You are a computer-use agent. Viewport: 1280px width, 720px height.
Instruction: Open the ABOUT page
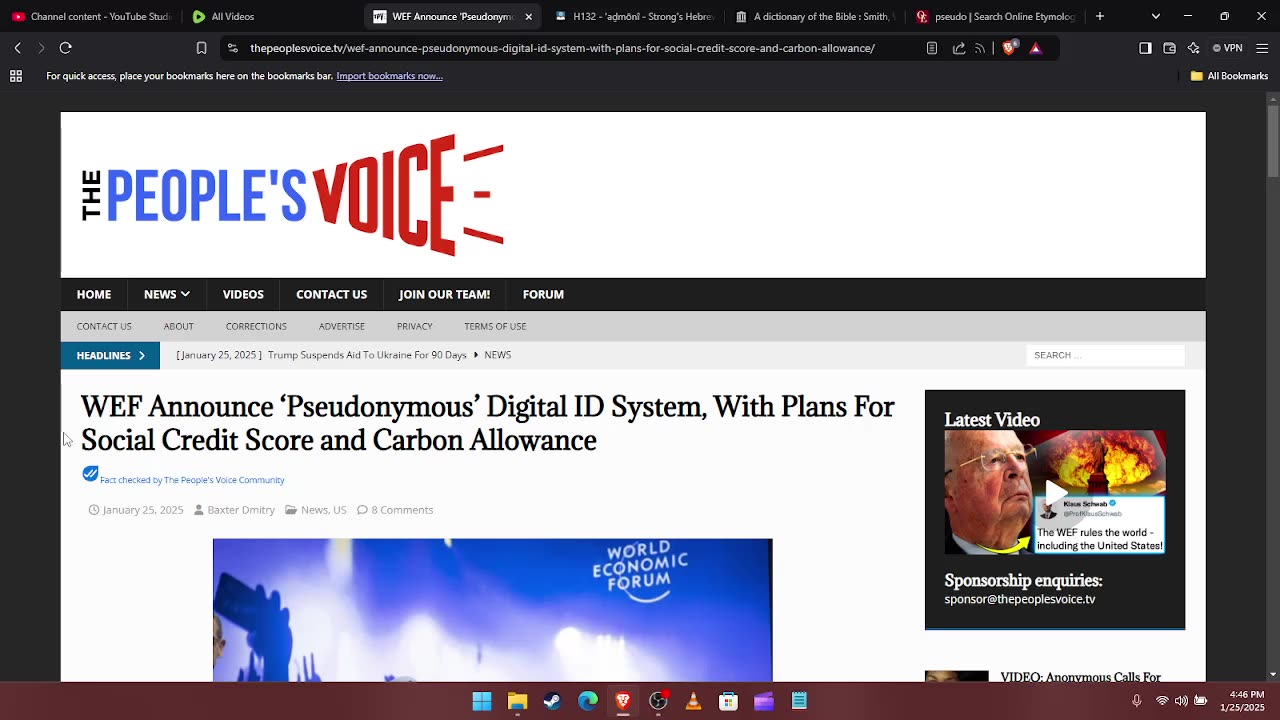[178, 326]
